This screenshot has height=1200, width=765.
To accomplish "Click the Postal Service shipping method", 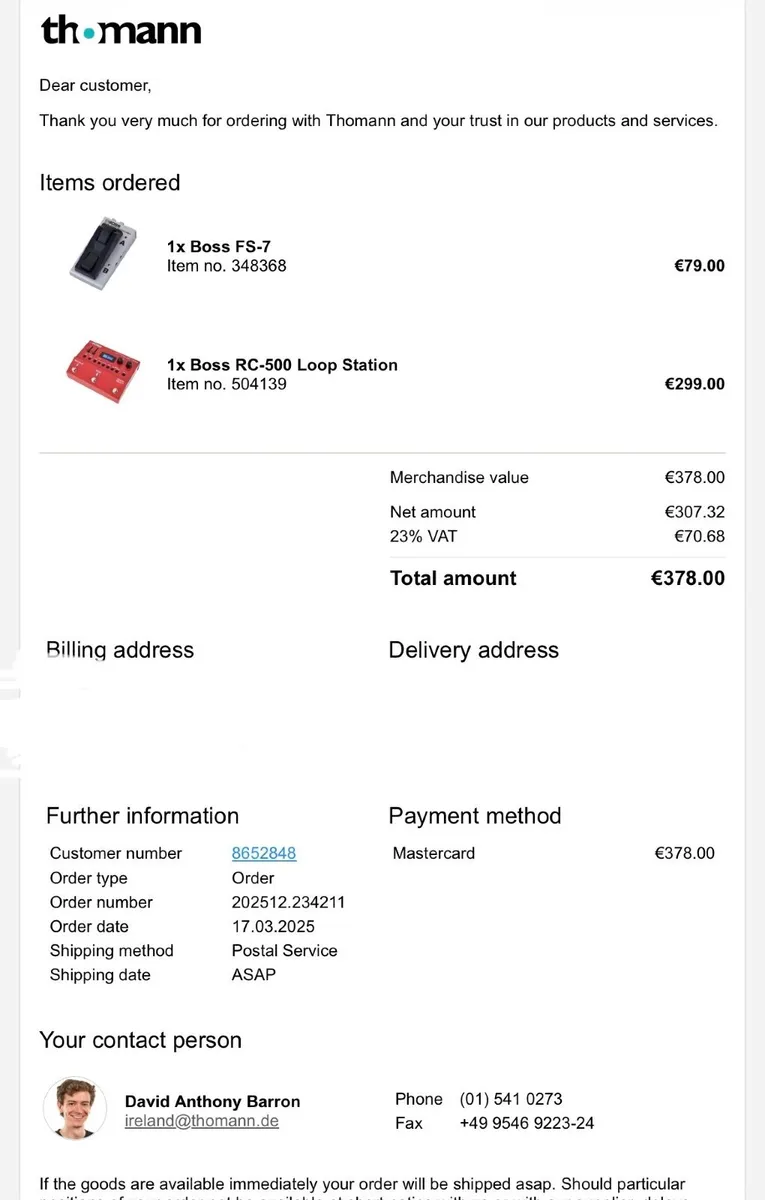I will pos(284,950).
